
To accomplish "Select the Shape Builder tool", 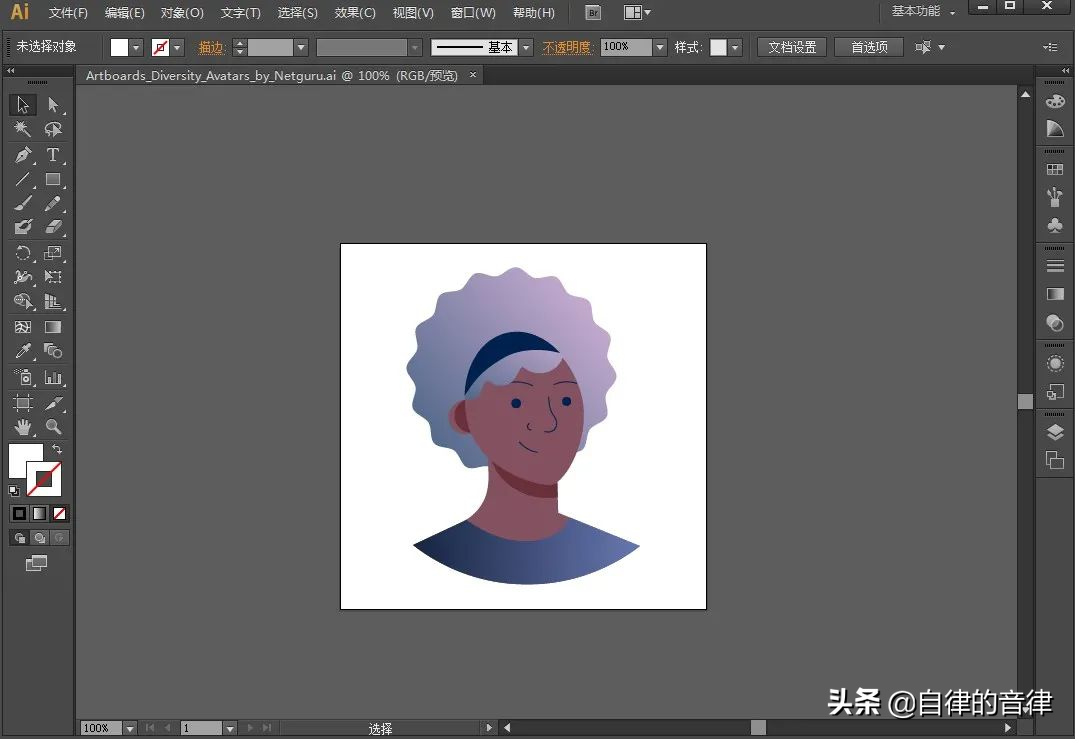I will [23, 302].
